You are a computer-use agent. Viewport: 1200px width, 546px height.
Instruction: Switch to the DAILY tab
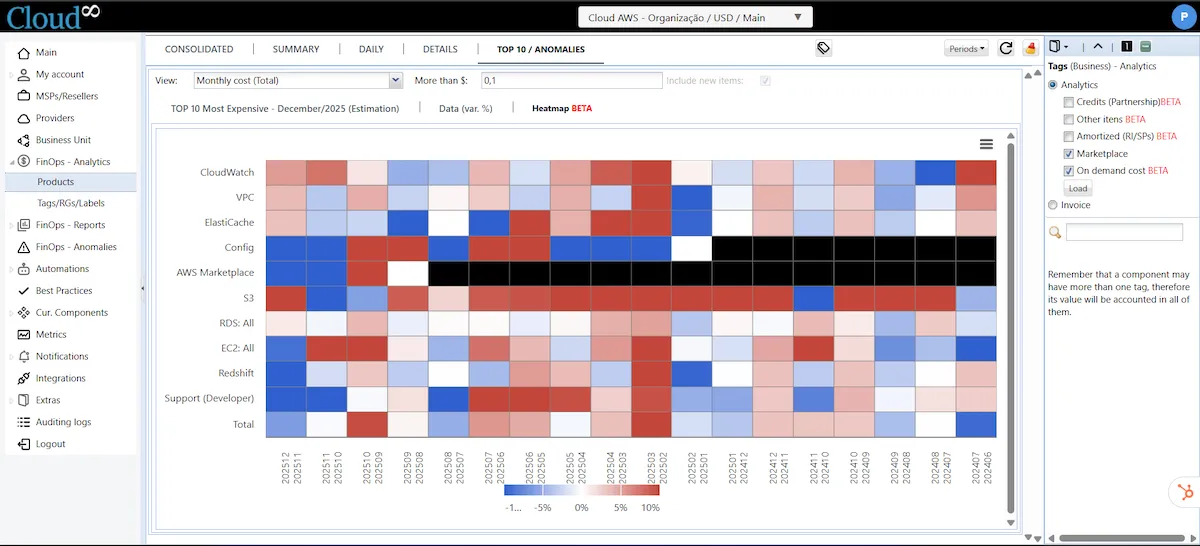point(371,49)
